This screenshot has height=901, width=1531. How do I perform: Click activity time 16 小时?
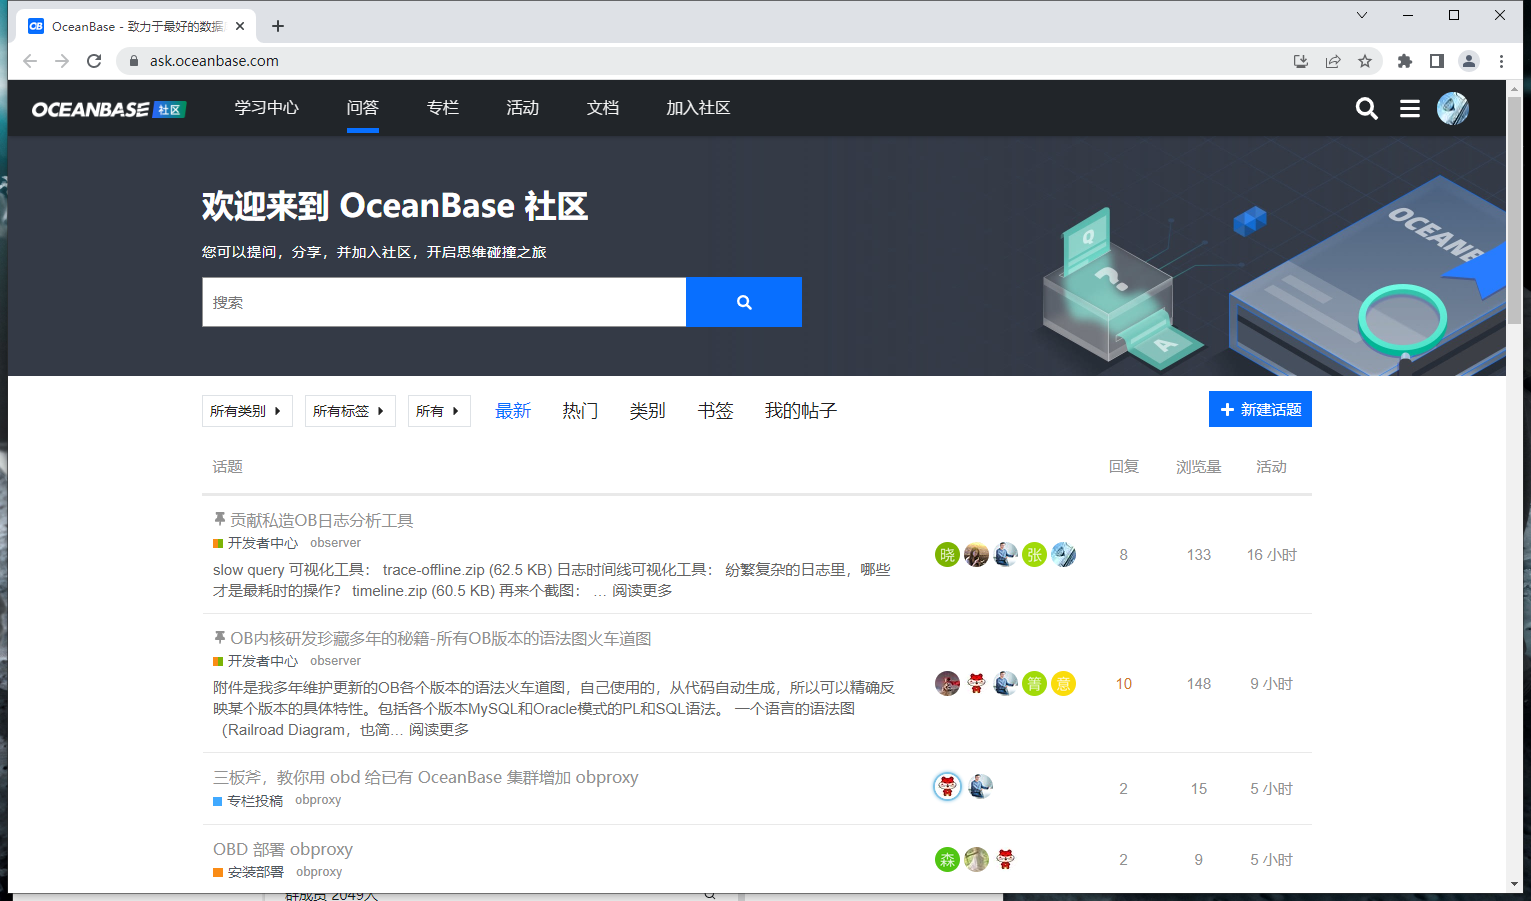(x=1271, y=555)
